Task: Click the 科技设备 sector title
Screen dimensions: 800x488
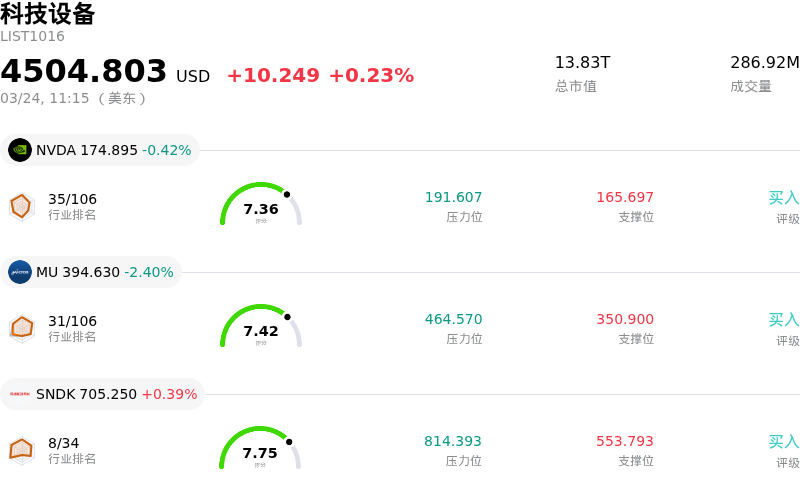Action: [48, 14]
